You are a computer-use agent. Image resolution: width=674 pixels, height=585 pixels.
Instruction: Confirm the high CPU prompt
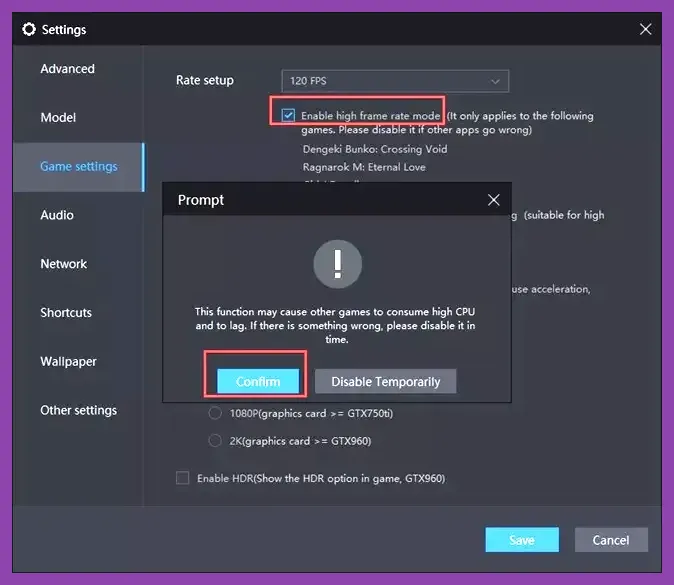(258, 381)
